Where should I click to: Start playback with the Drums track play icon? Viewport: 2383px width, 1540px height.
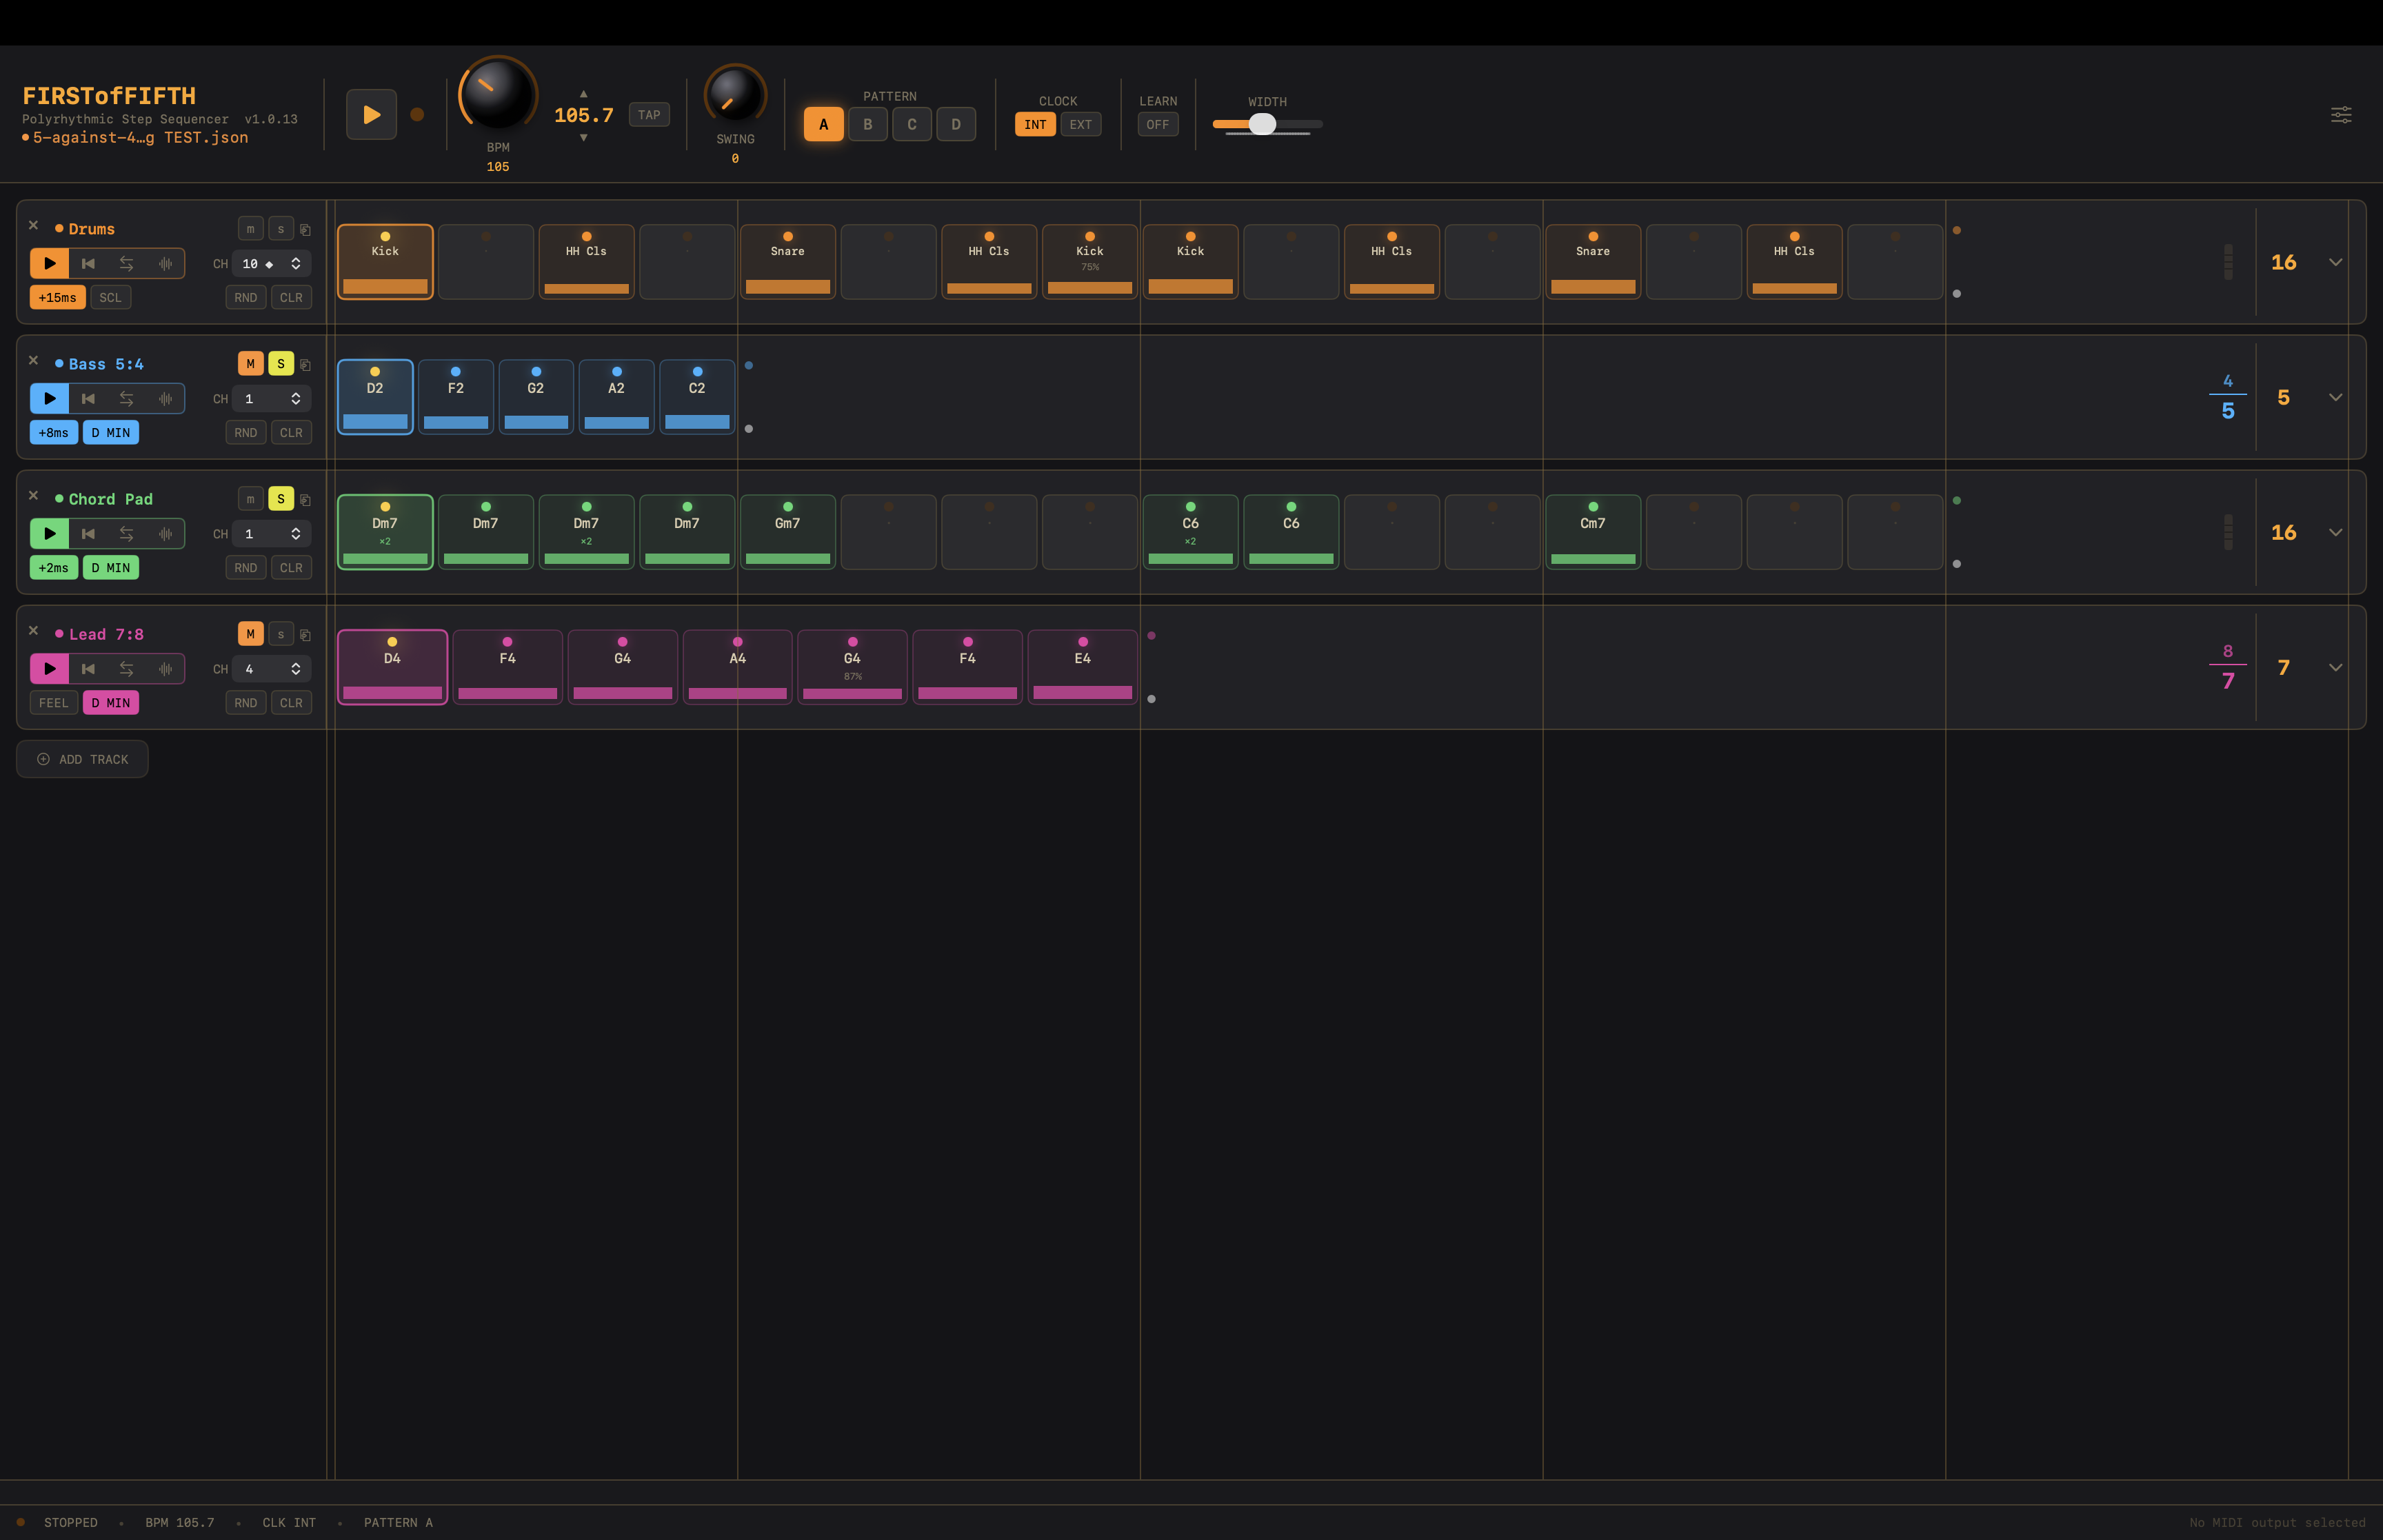tap(49, 263)
